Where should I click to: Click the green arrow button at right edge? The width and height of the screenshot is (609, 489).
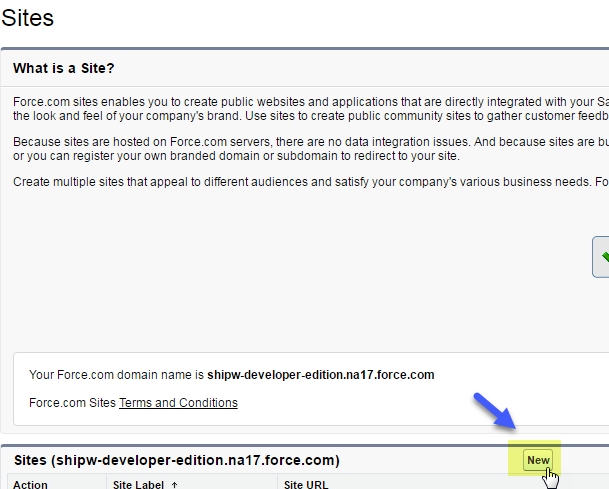[601, 257]
